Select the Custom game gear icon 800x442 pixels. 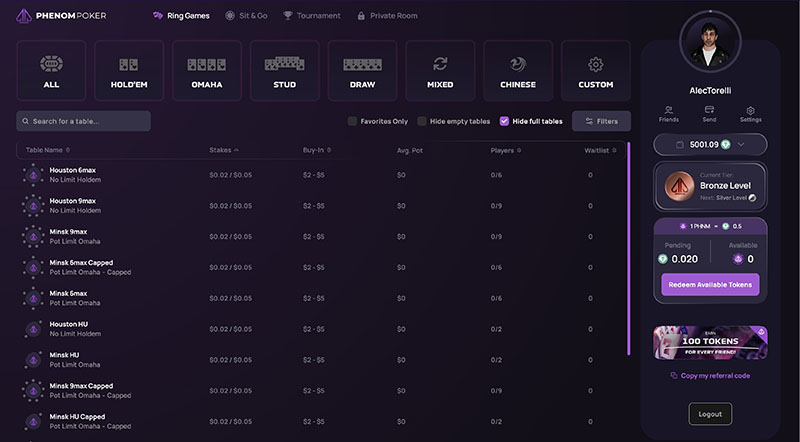click(596, 64)
